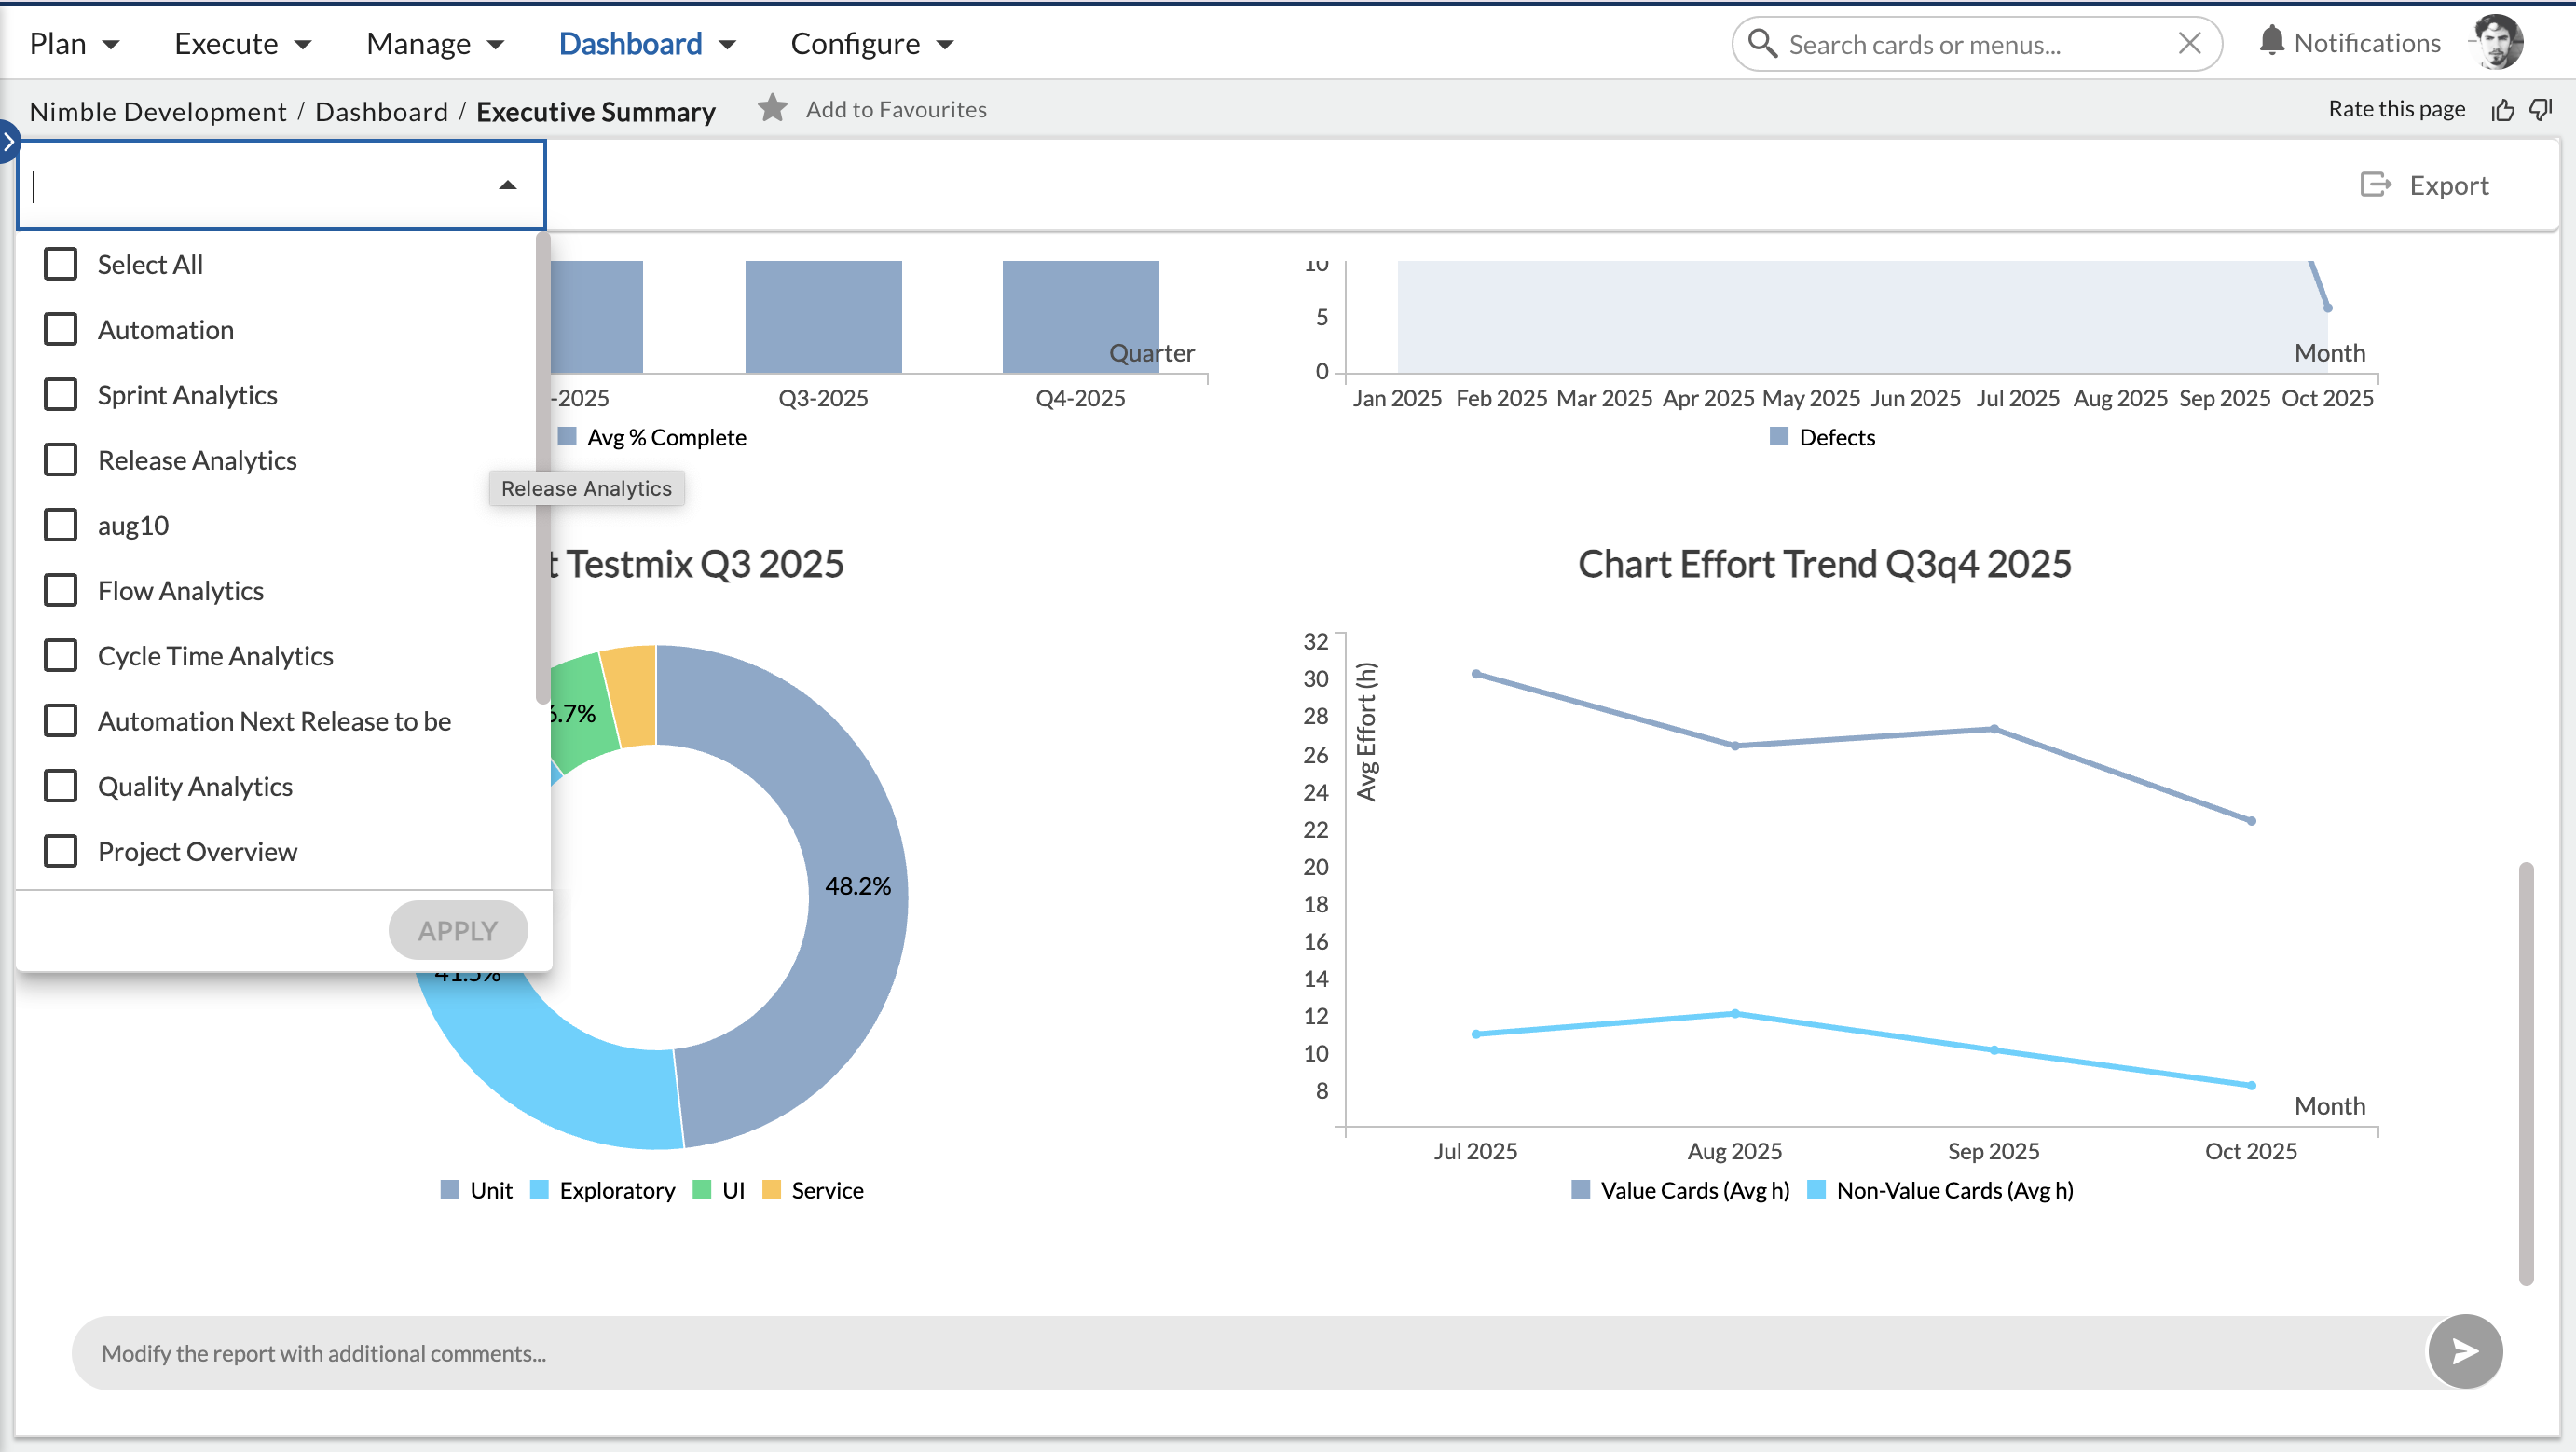
Task: Check the Select All checkbox
Action: coord(61,265)
